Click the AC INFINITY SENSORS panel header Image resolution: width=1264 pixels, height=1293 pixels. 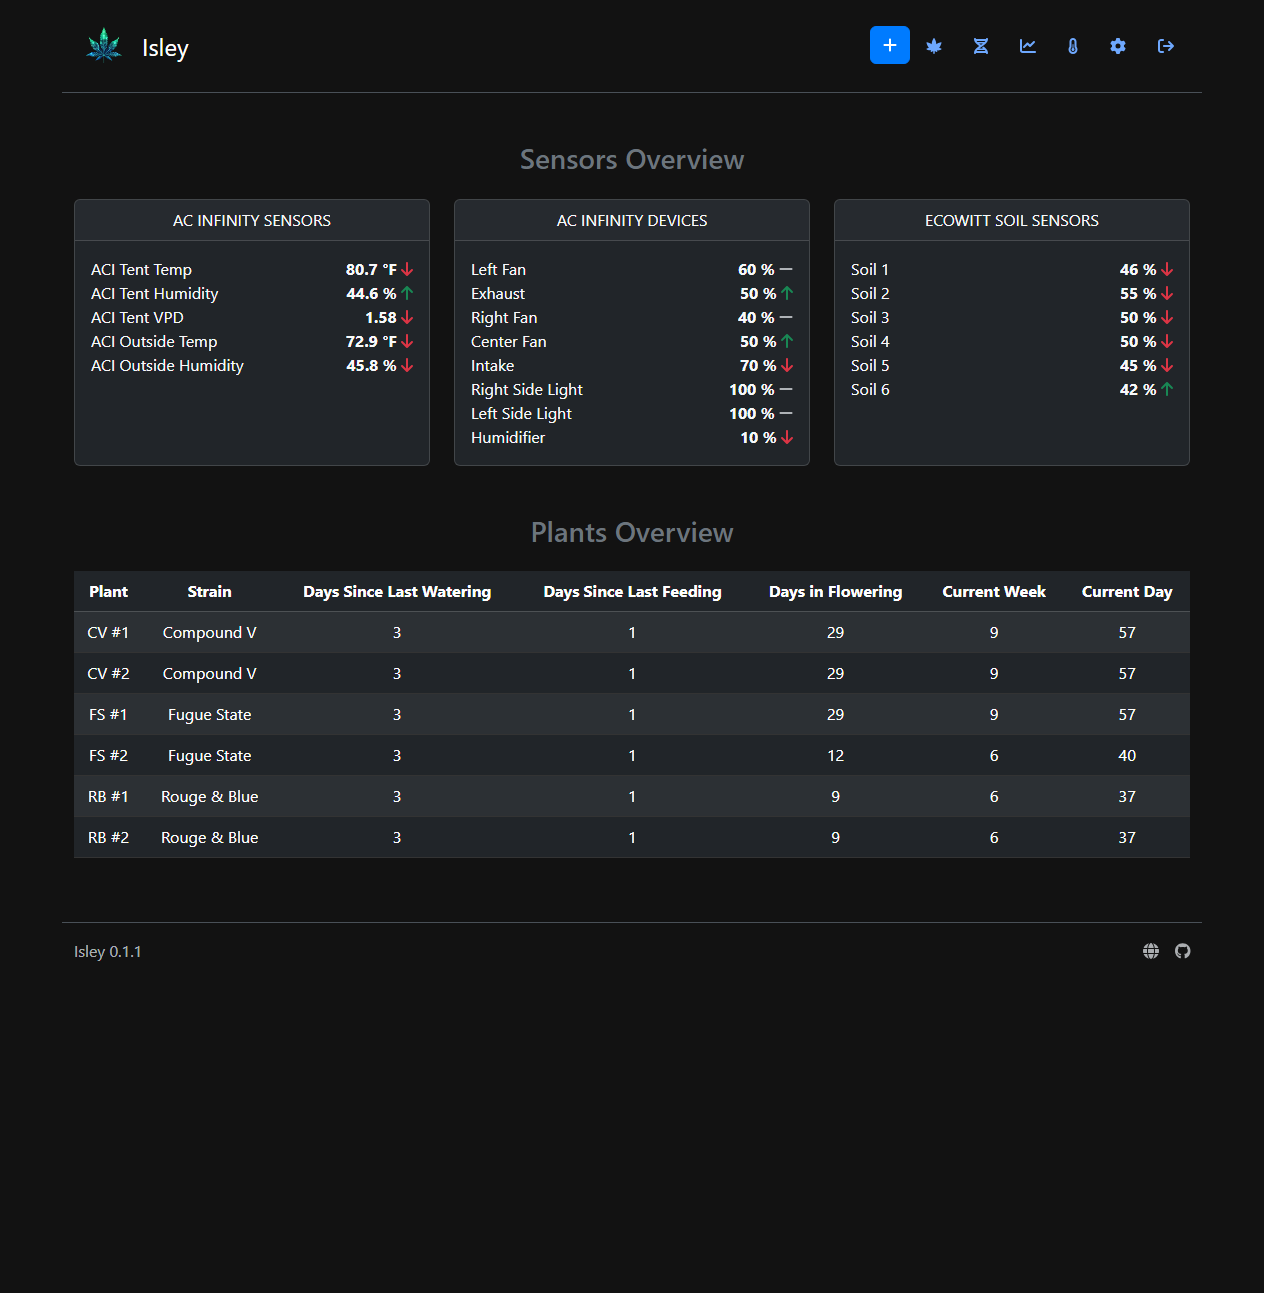click(x=251, y=220)
